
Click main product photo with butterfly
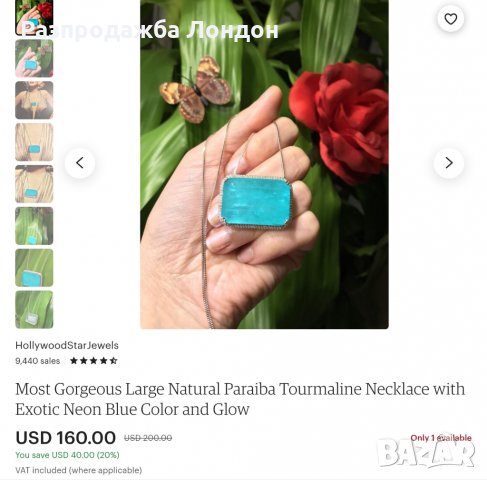coord(264,164)
